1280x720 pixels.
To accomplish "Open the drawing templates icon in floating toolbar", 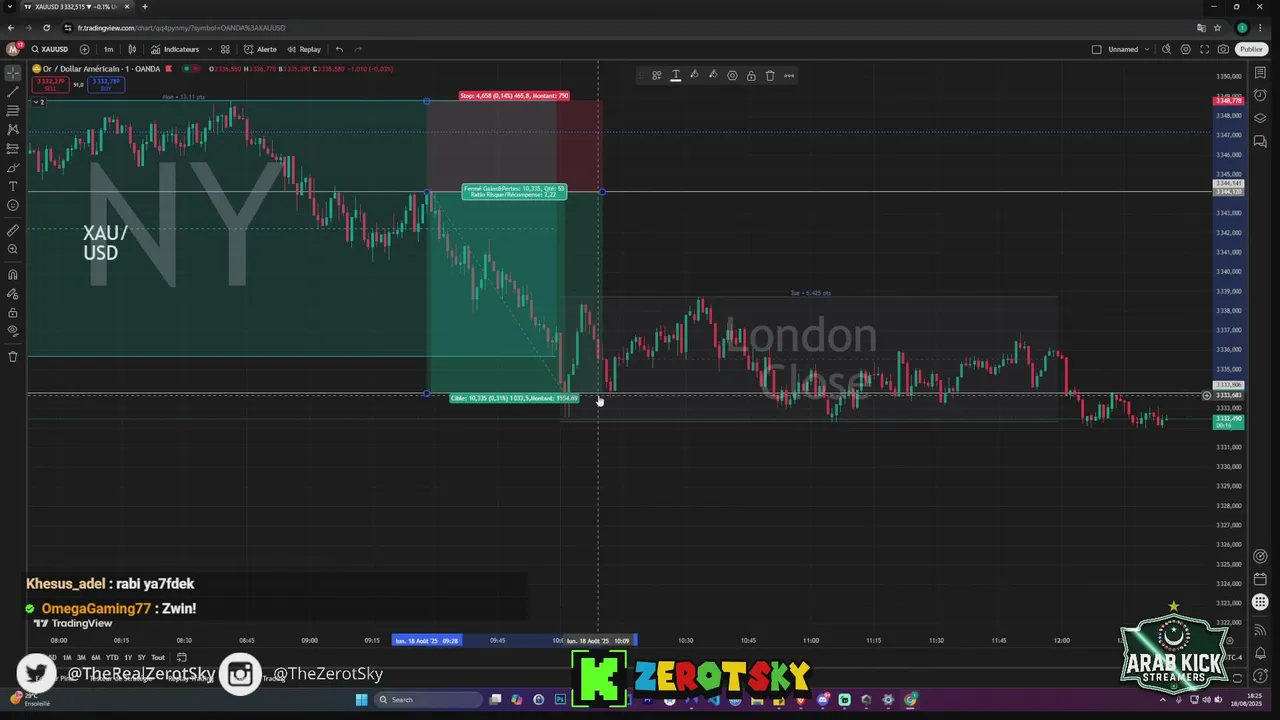I will (x=657, y=75).
